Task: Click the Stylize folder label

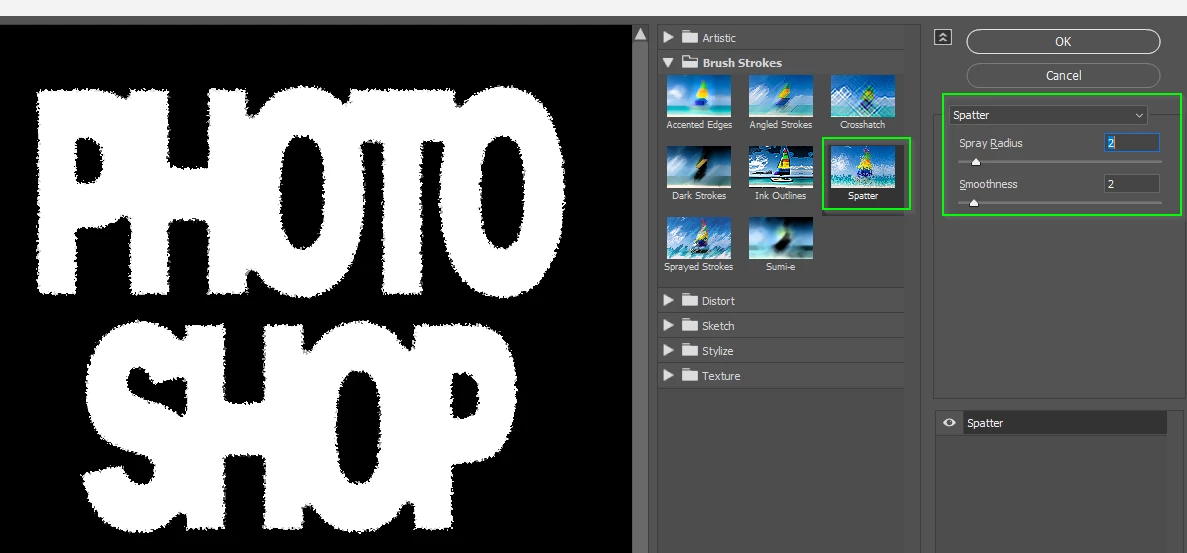Action: pos(718,351)
